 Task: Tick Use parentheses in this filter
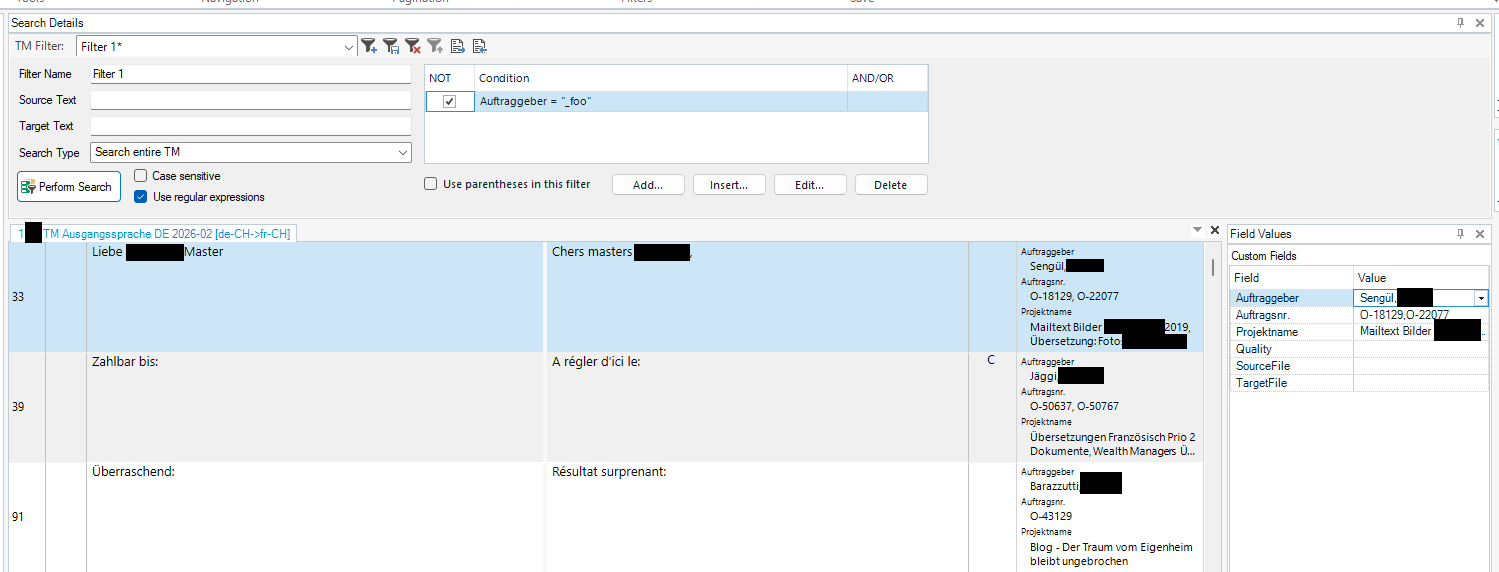[431, 184]
